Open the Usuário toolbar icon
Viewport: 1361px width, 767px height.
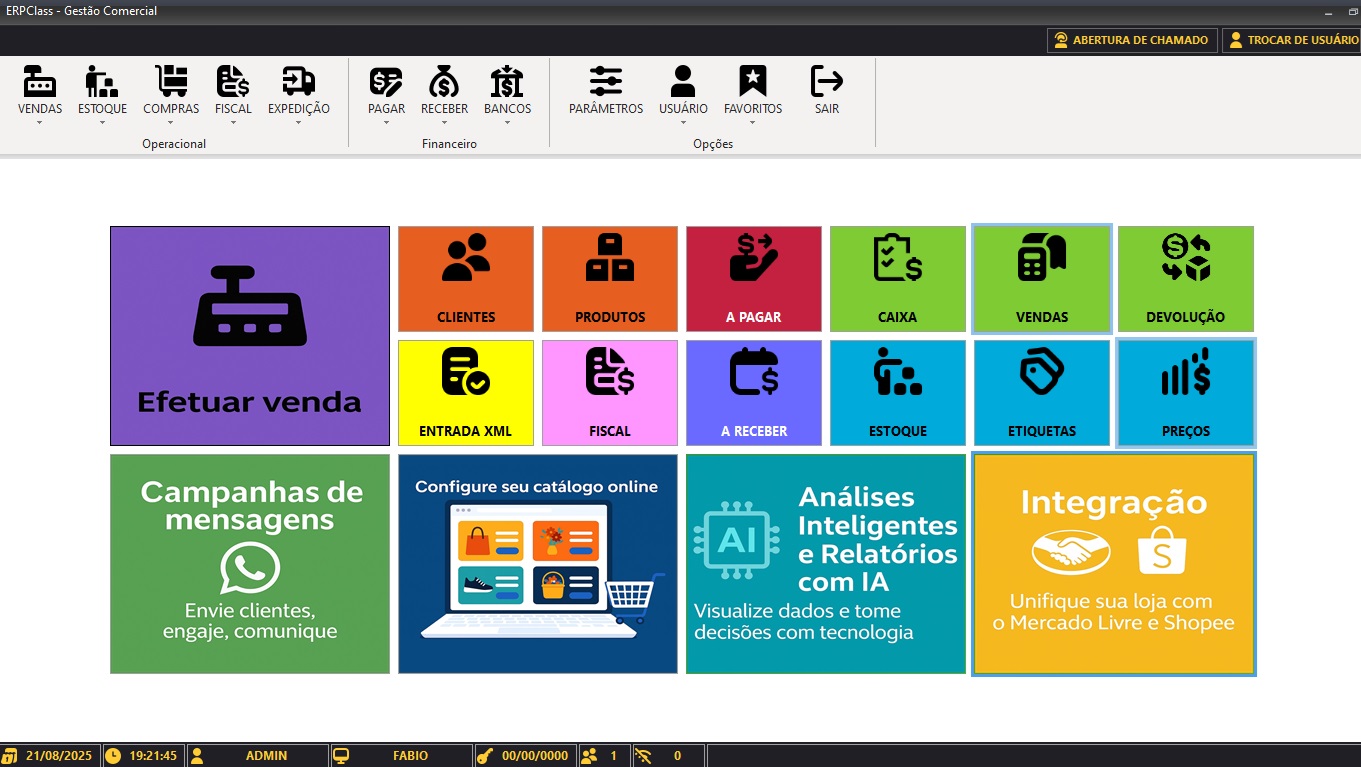tap(683, 81)
